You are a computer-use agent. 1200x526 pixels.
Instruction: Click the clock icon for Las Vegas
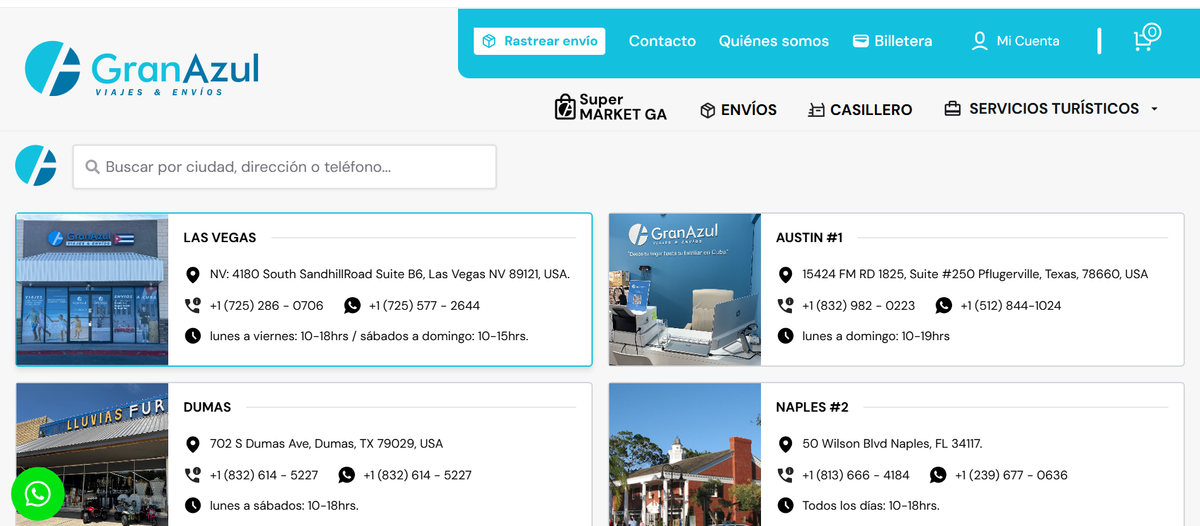click(193, 336)
